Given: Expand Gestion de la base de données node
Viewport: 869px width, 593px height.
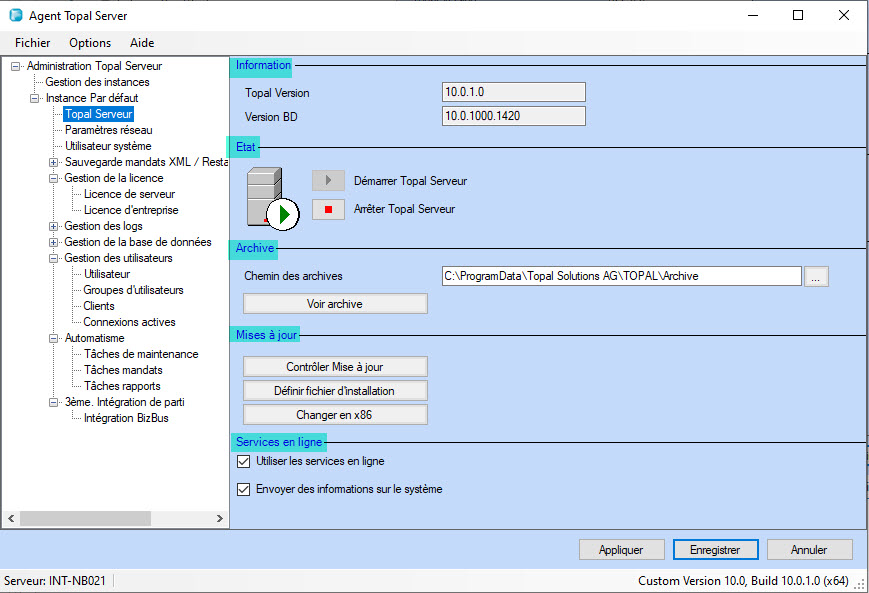Looking at the screenshot, I should [x=54, y=242].
